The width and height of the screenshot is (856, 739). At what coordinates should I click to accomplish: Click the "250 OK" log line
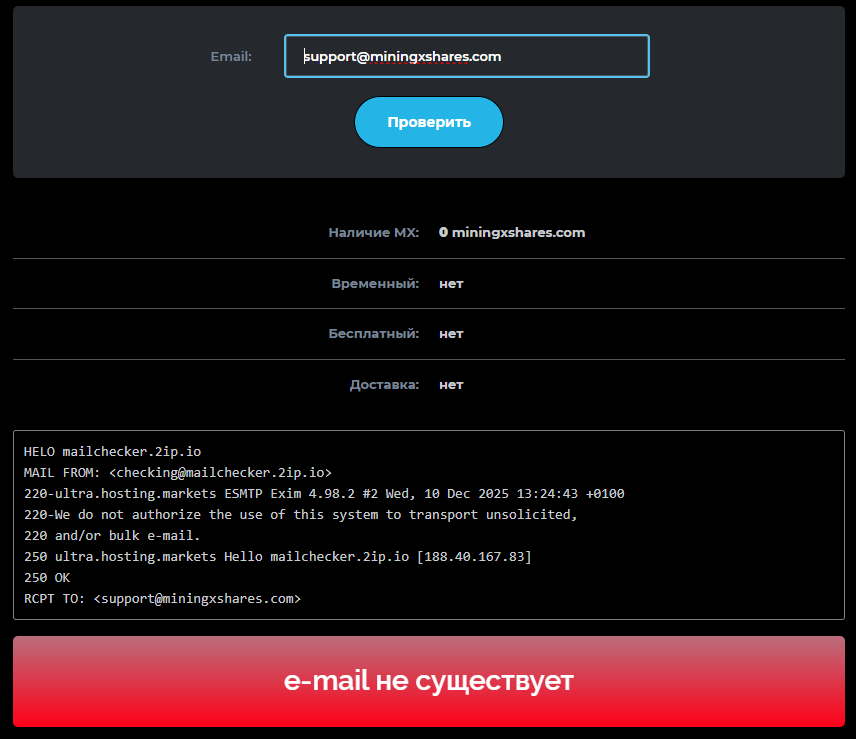[x=47, y=577]
